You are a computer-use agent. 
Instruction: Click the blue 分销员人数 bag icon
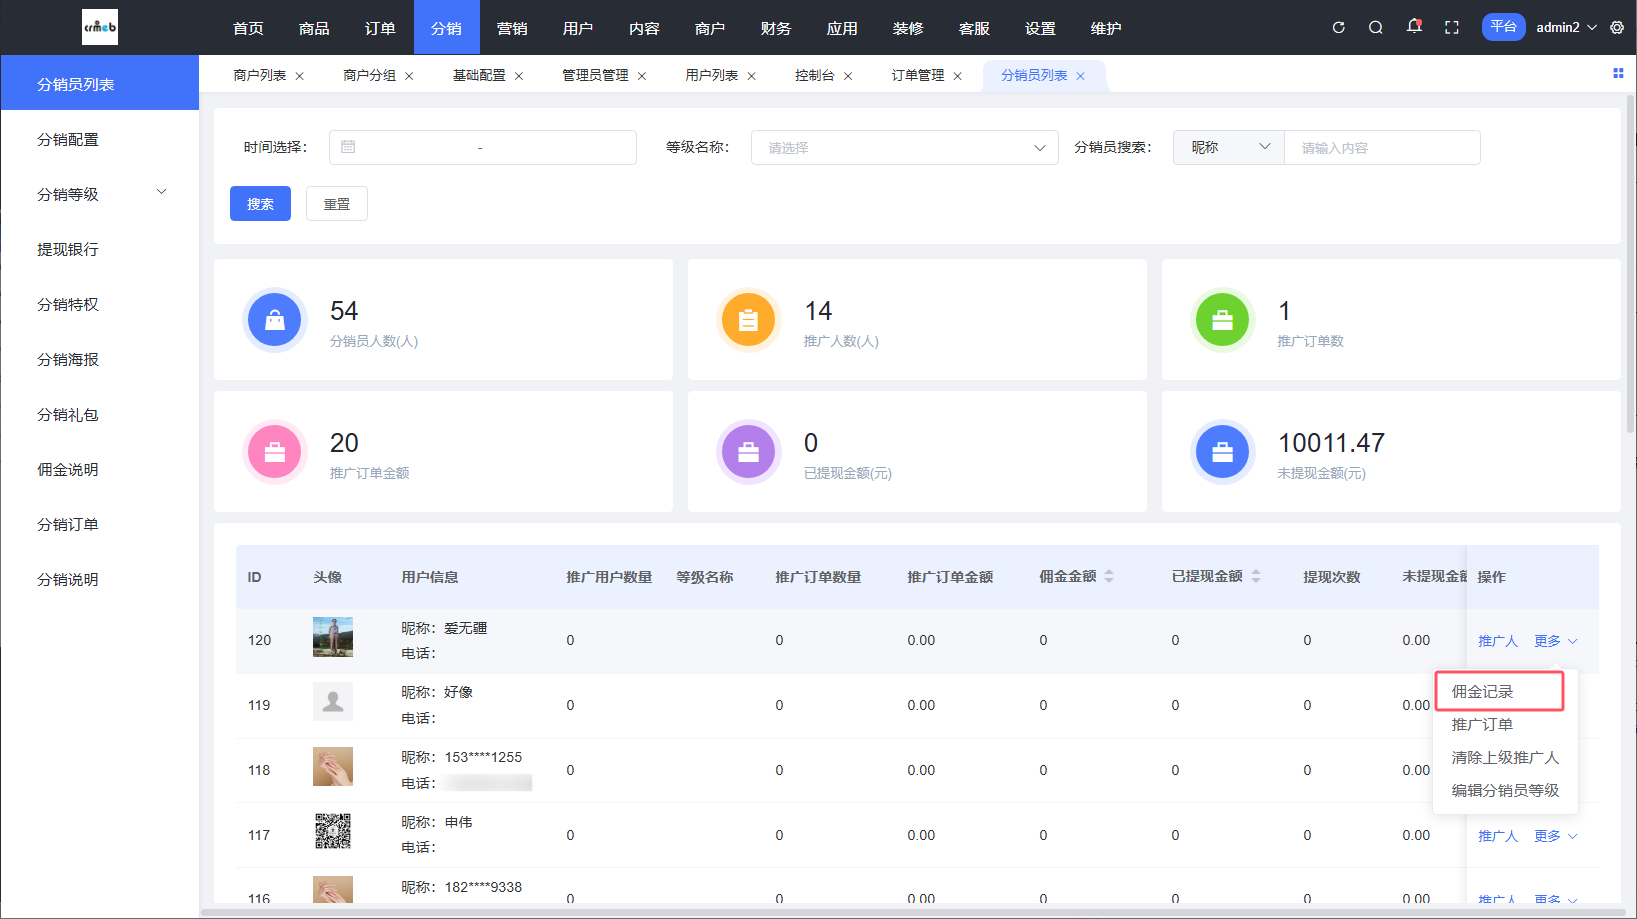click(x=275, y=320)
